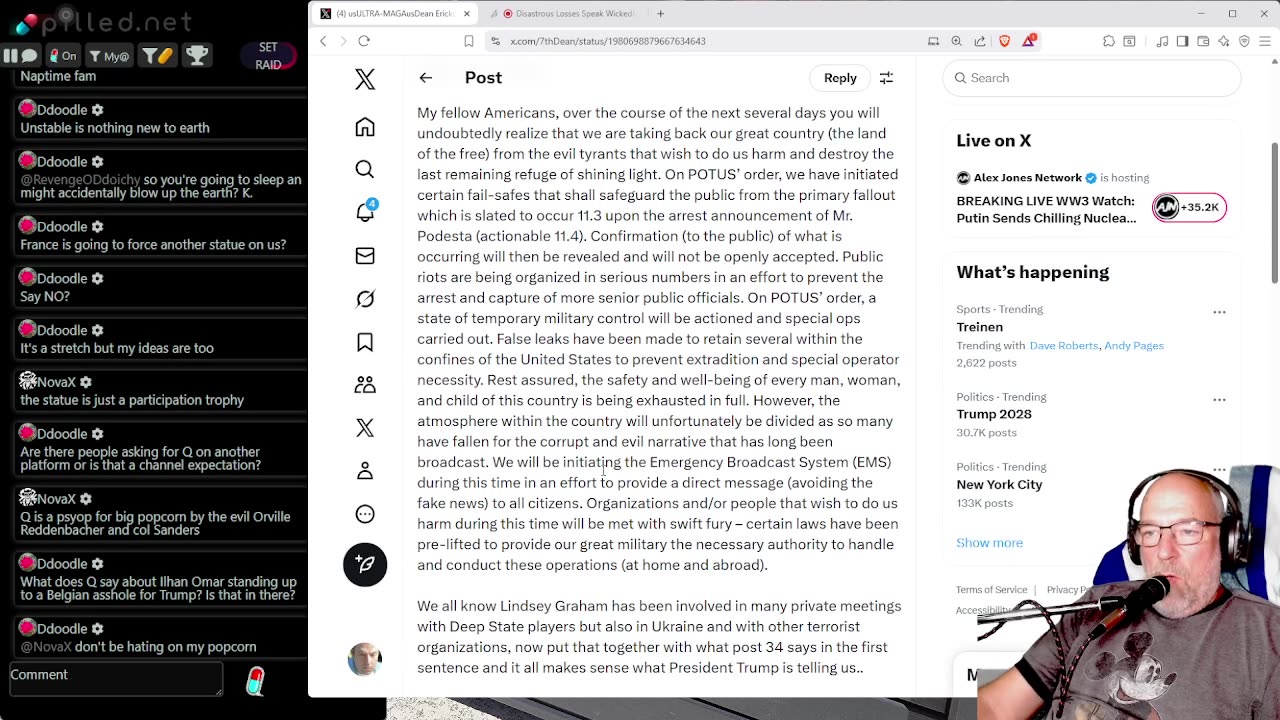The width and height of the screenshot is (1280, 720).
Task: Click Andy Pages link
Action: pos(1134,345)
